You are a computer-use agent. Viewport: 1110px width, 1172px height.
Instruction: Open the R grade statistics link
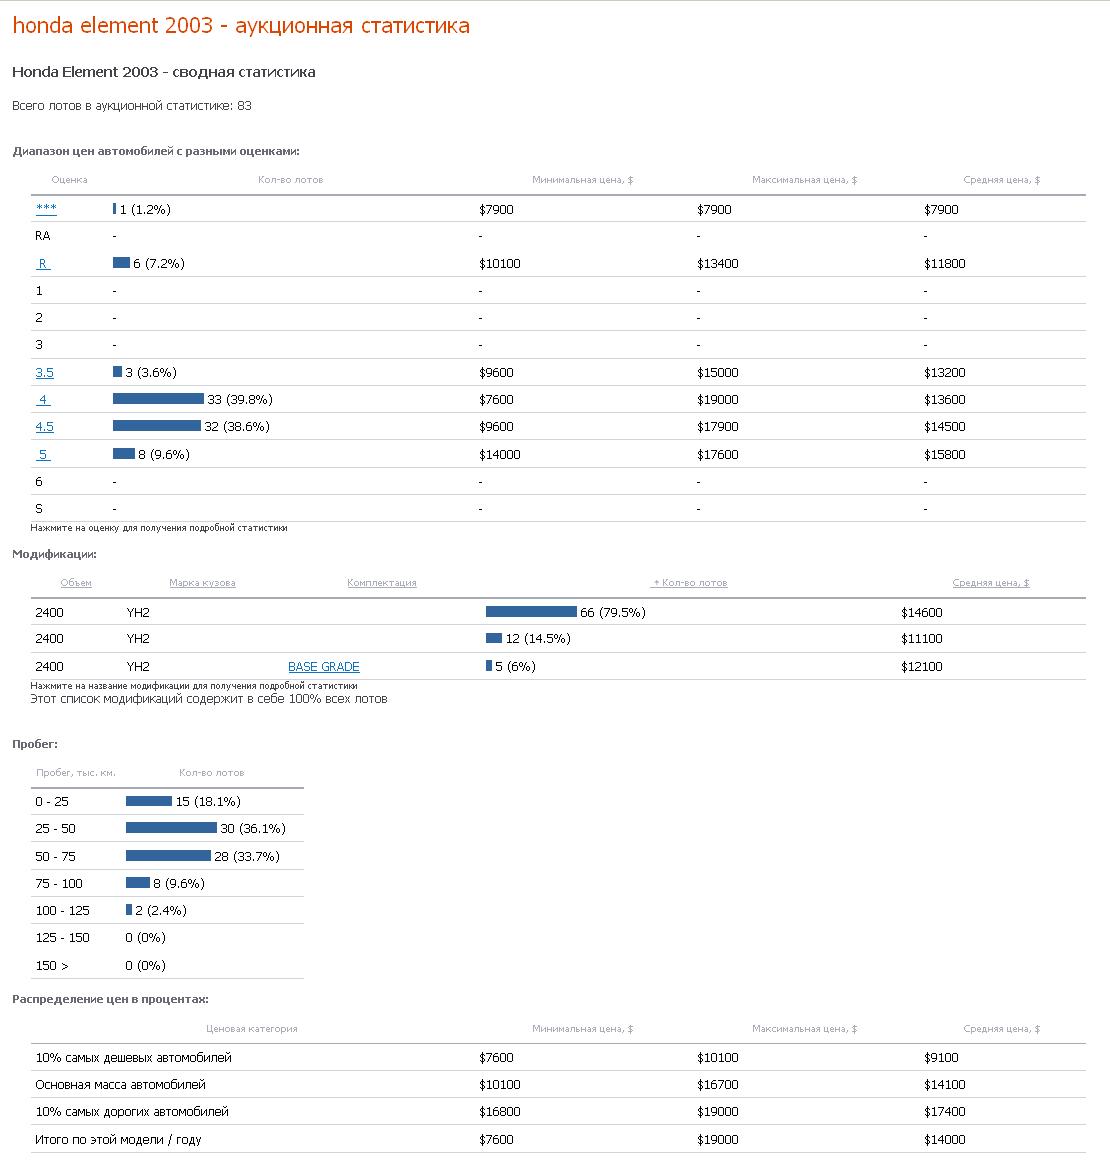click(x=43, y=264)
